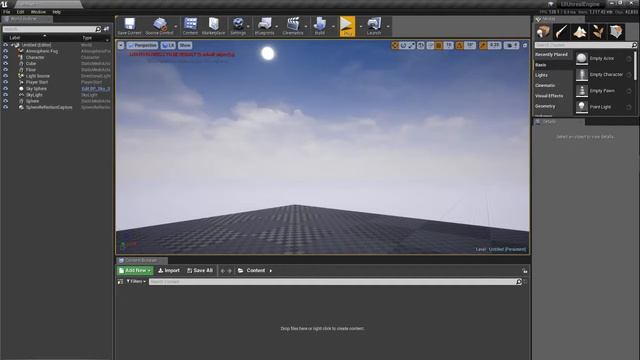Viewport: 640px width, 360px height.
Task: Maximize or restore the viewport
Action: coord(525,45)
